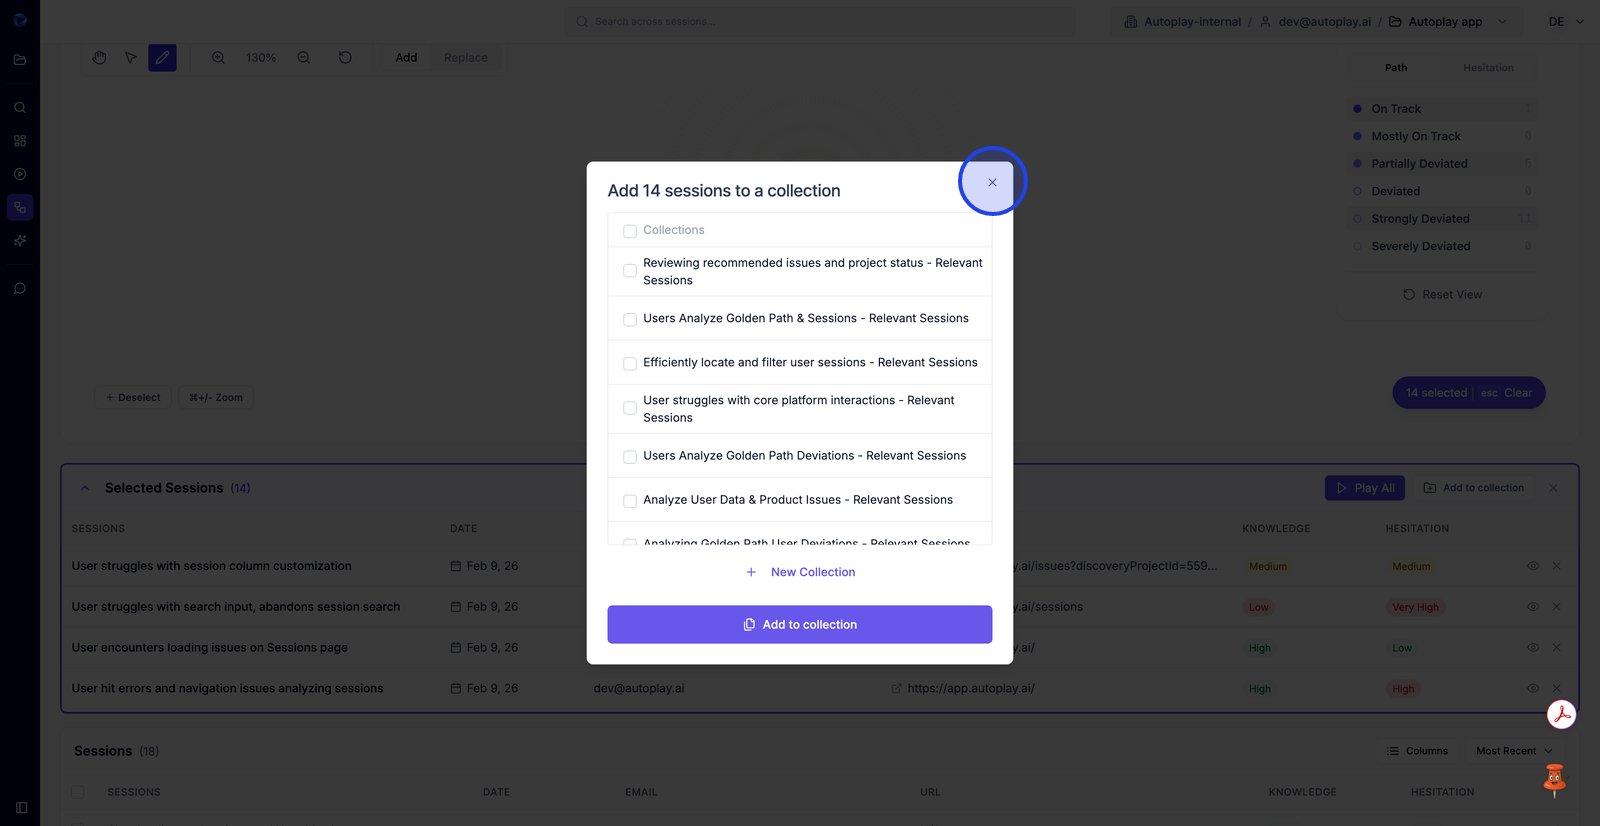Check Efficiently locate and filter user sessions
Image resolution: width=1600 pixels, height=826 pixels.
[630, 364]
